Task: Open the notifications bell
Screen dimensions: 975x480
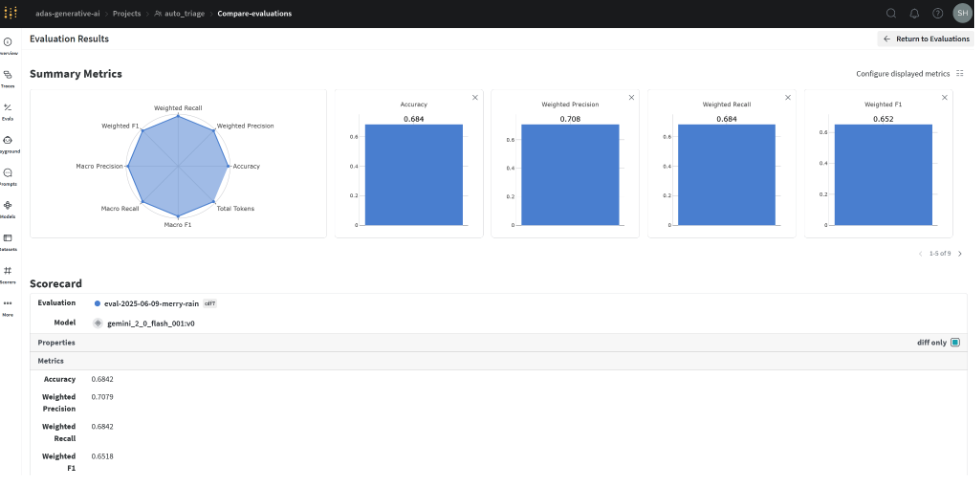Action: (x=914, y=13)
